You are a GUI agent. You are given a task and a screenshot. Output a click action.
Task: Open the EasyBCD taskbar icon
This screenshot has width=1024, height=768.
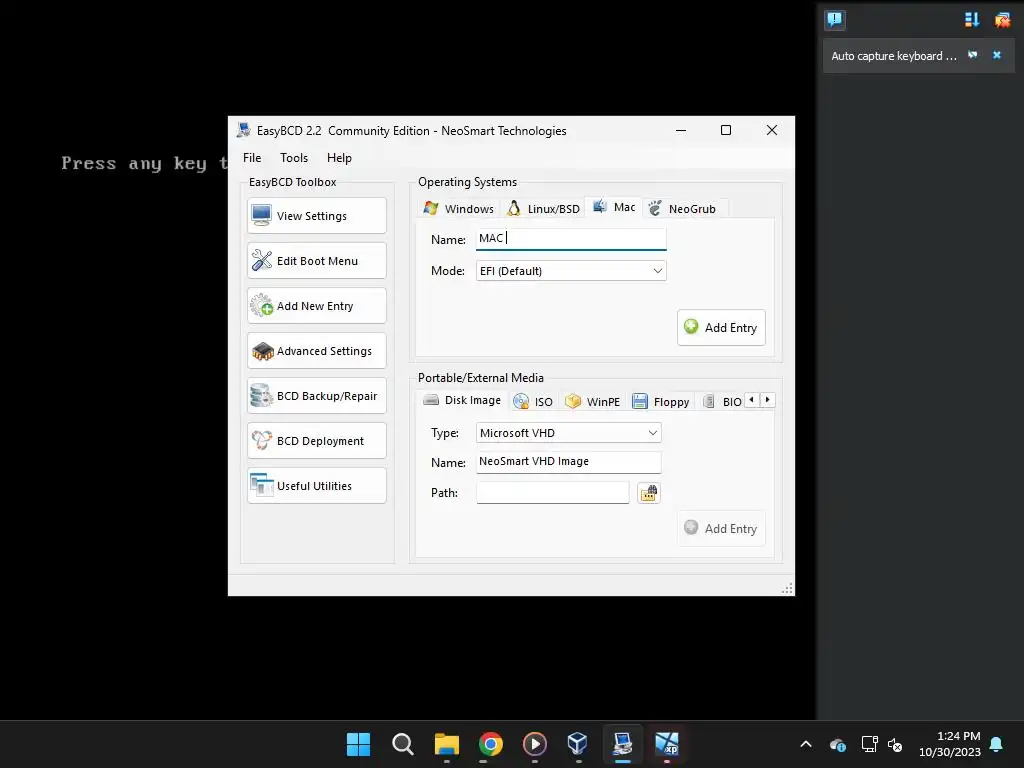pyautogui.click(x=622, y=744)
